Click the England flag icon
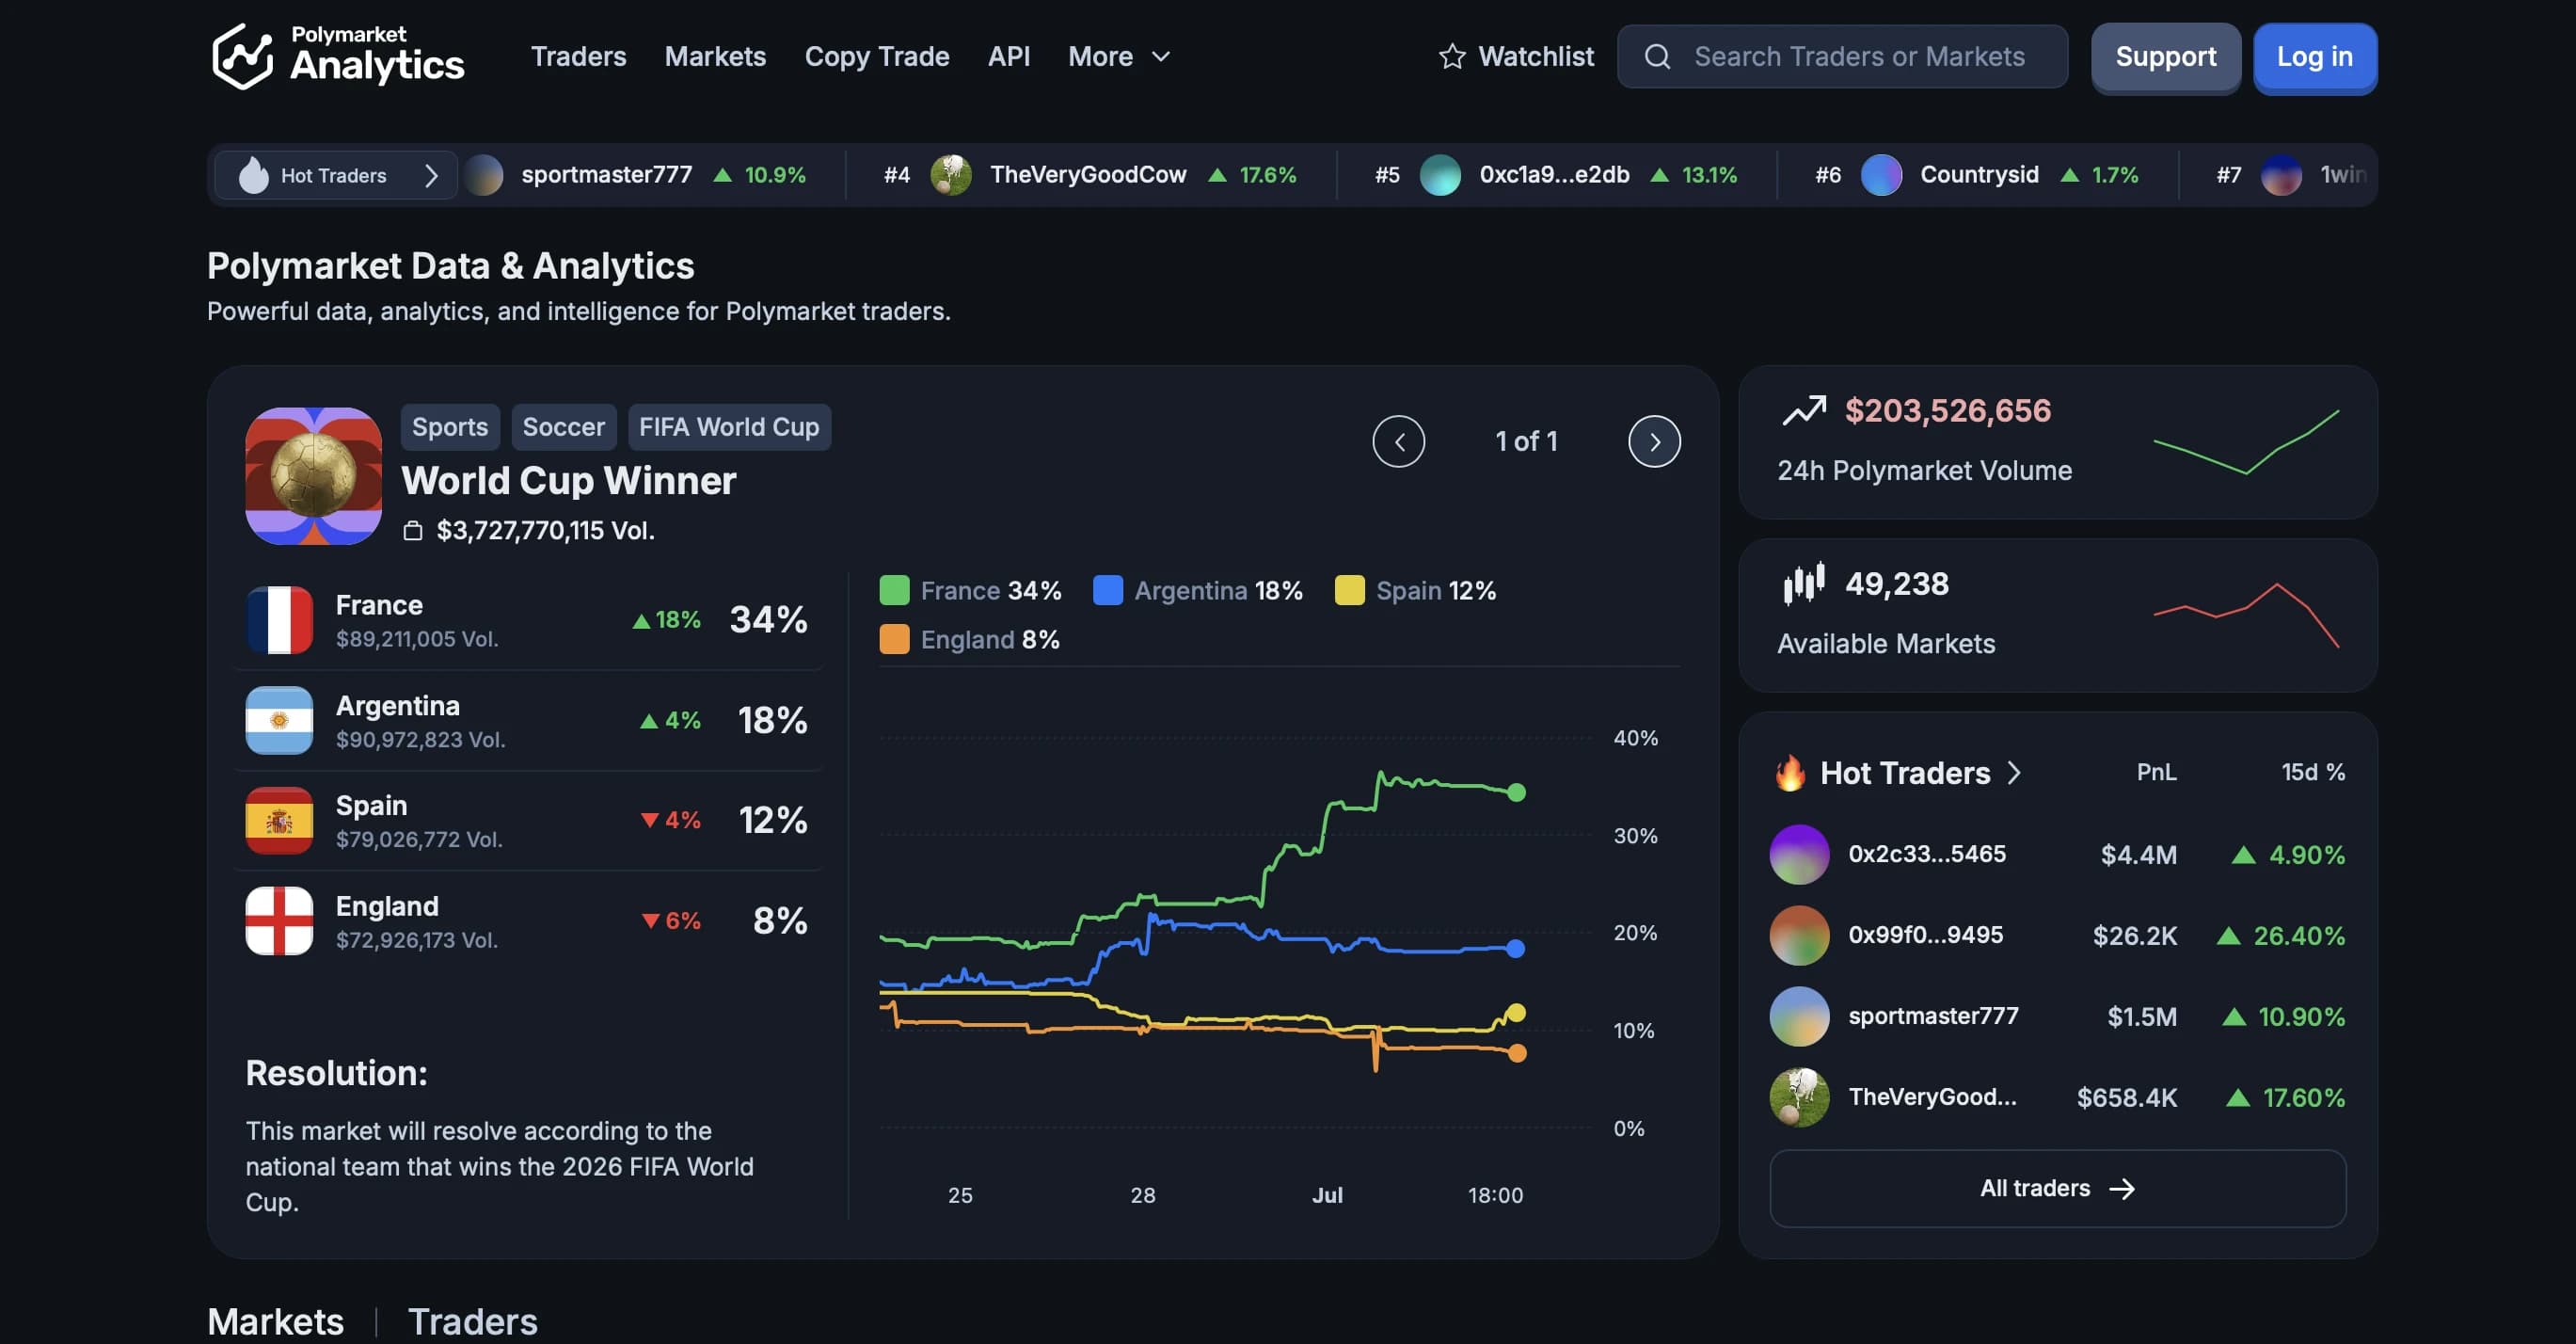Viewport: 2576px width, 1344px height. 279,921
